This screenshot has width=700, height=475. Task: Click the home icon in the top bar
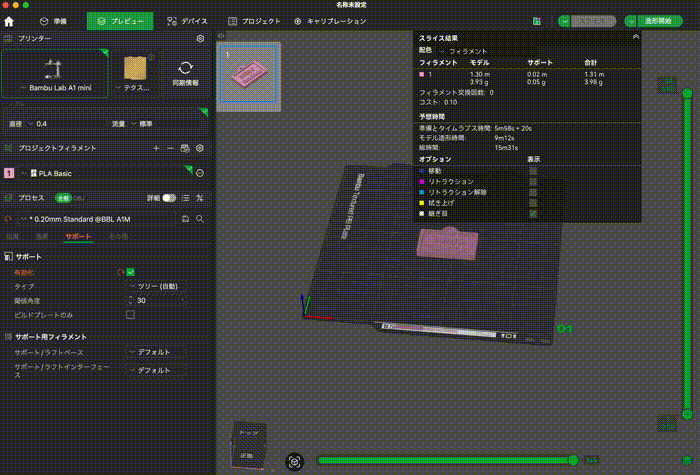click(x=10, y=20)
